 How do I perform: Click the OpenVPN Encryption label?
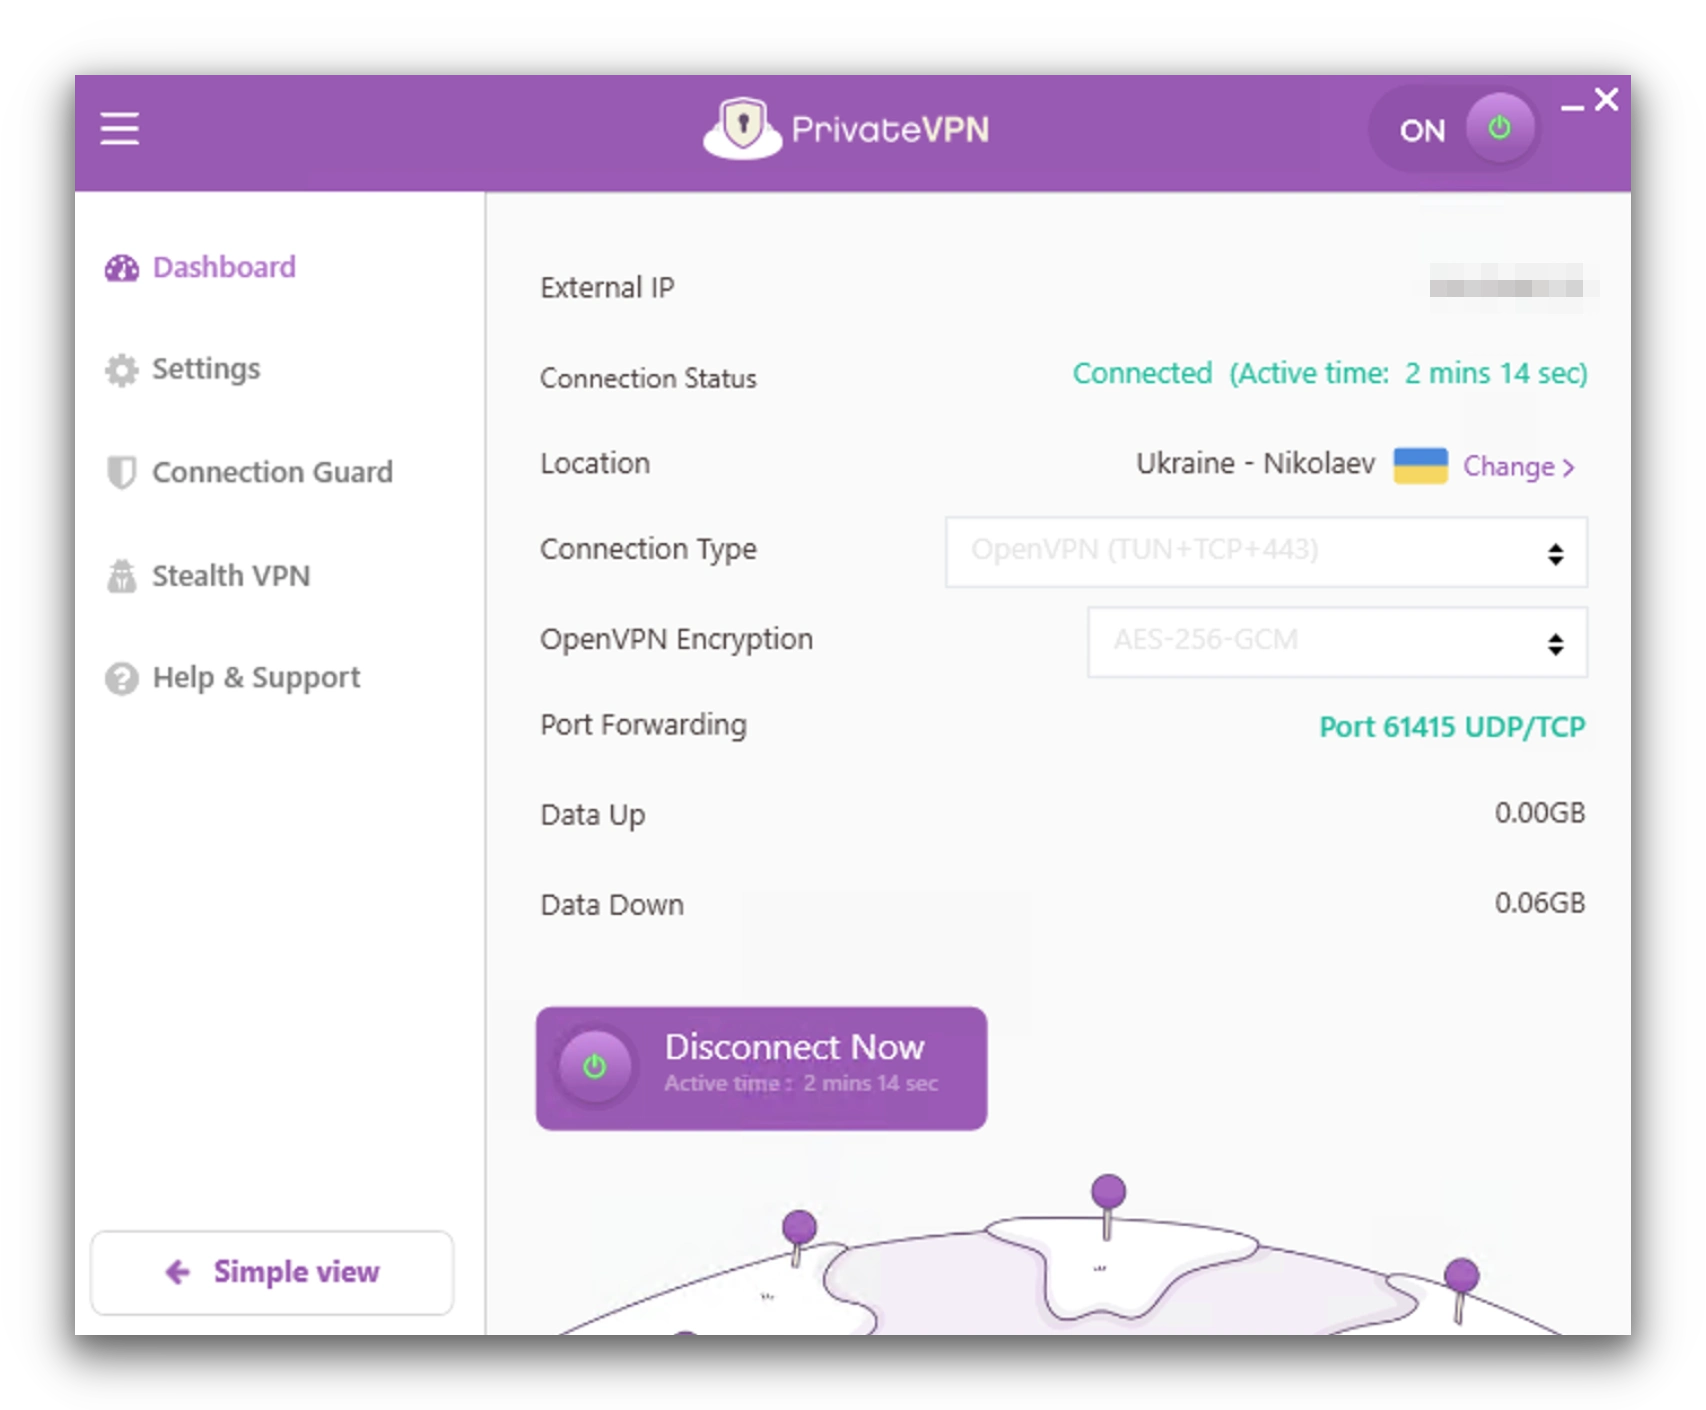pos(676,640)
